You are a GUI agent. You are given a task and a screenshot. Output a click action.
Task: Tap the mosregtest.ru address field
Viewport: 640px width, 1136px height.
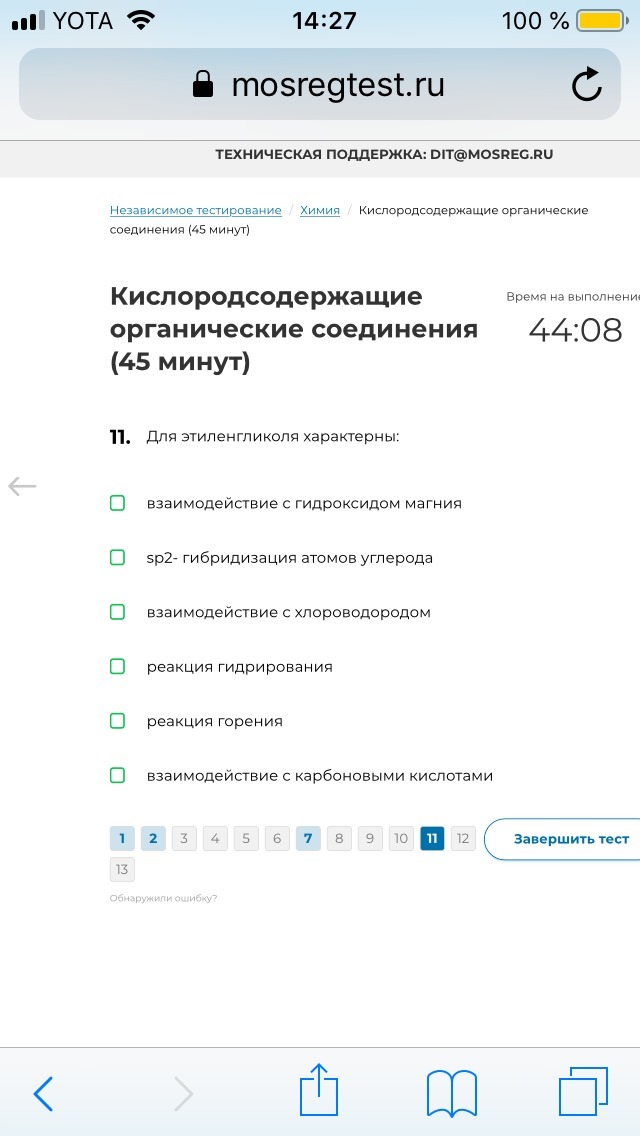coord(320,84)
